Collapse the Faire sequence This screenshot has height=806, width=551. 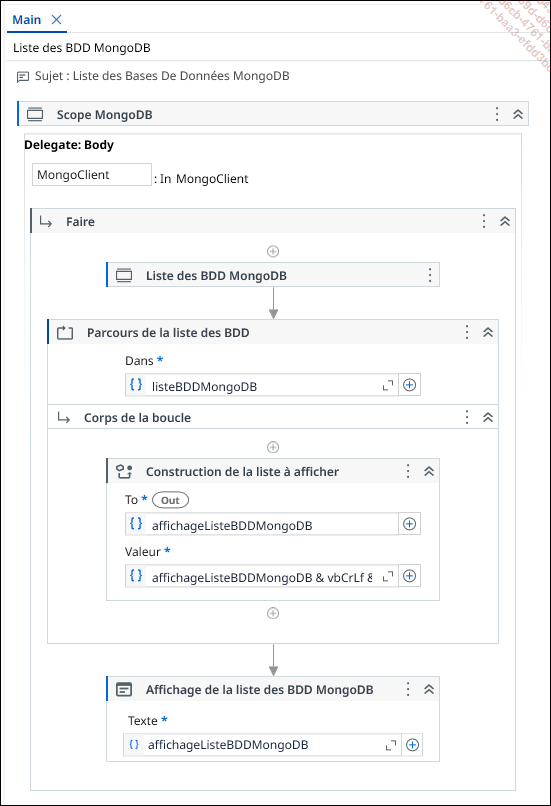tap(505, 221)
